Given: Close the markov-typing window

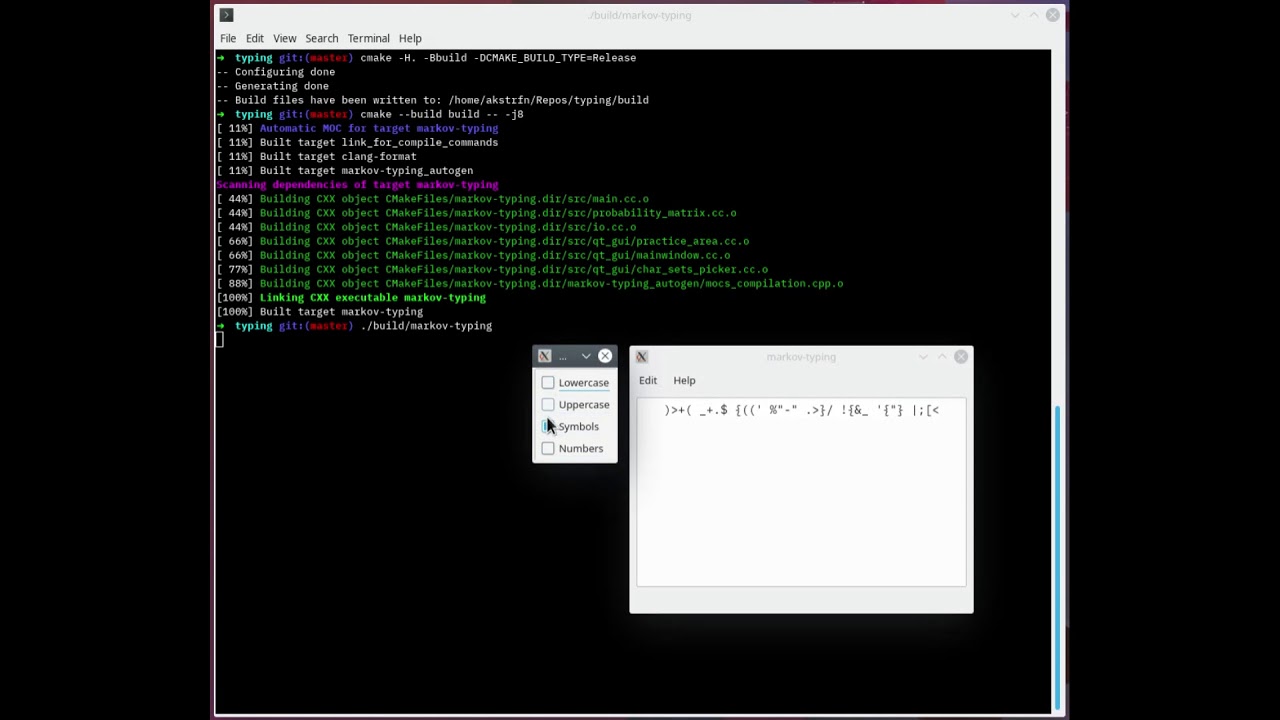Looking at the screenshot, I should coord(961,356).
